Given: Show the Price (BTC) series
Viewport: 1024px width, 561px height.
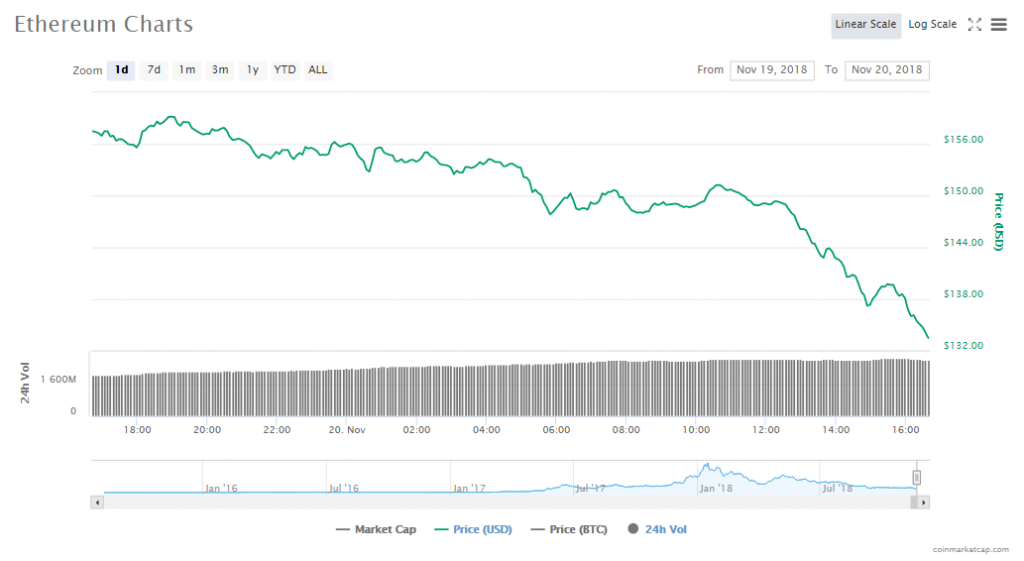Looking at the screenshot, I should click(x=569, y=529).
